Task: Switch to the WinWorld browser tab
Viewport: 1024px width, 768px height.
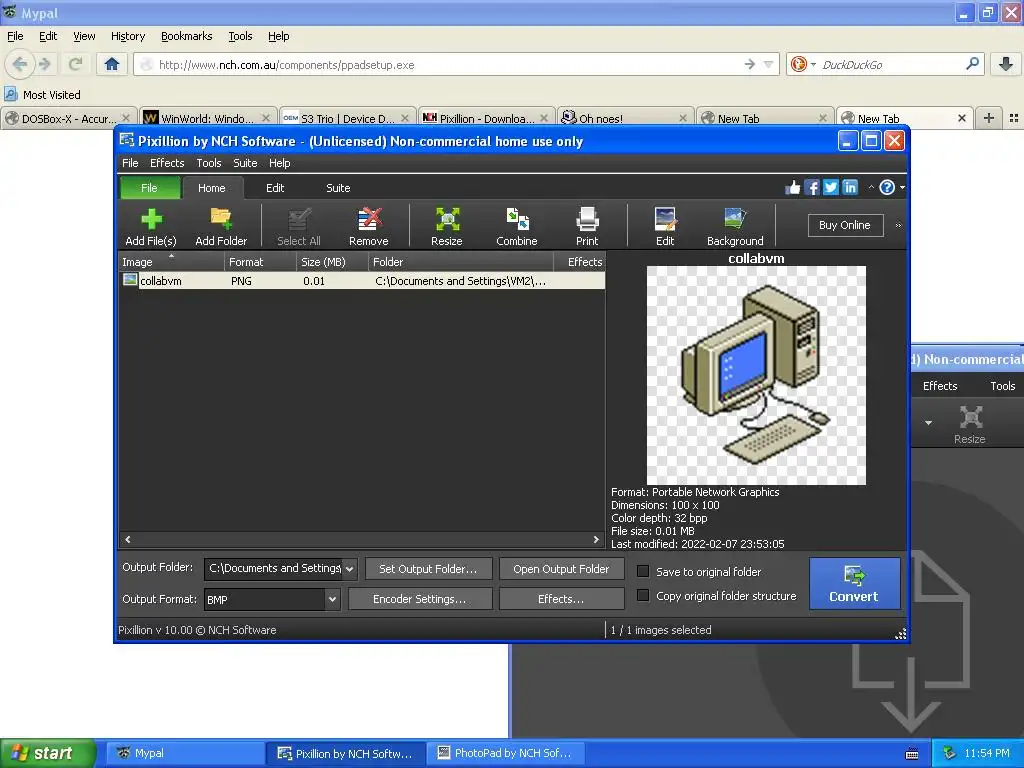Action: 208,118
